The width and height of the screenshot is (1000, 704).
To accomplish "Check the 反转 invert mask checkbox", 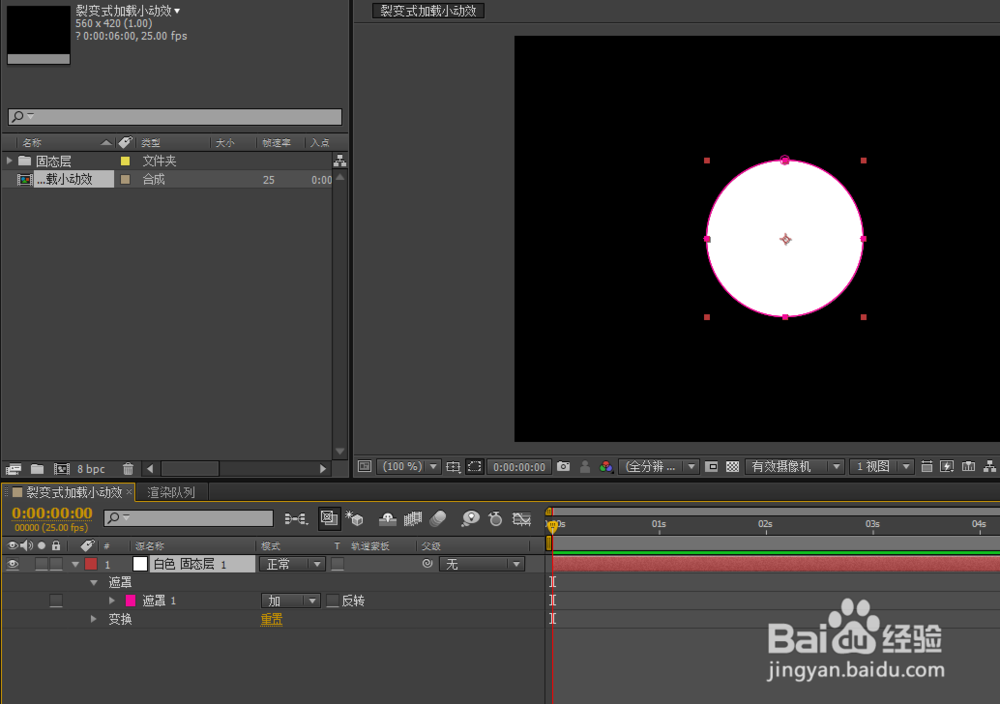I will pyautogui.click(x=332, y=601).
